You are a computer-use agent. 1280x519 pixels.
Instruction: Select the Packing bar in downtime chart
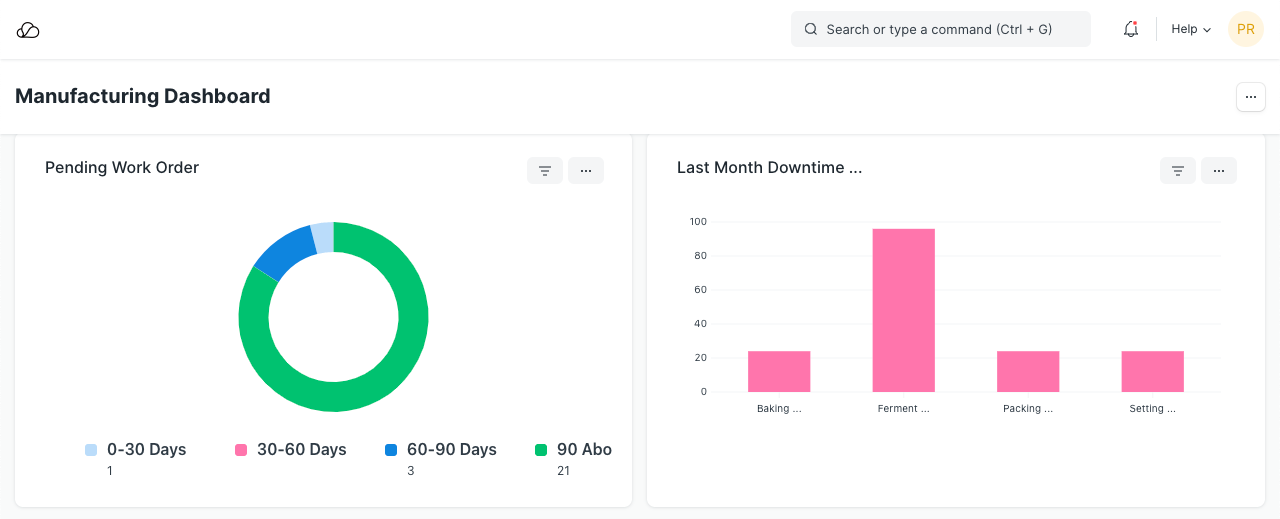point(1028,371)
